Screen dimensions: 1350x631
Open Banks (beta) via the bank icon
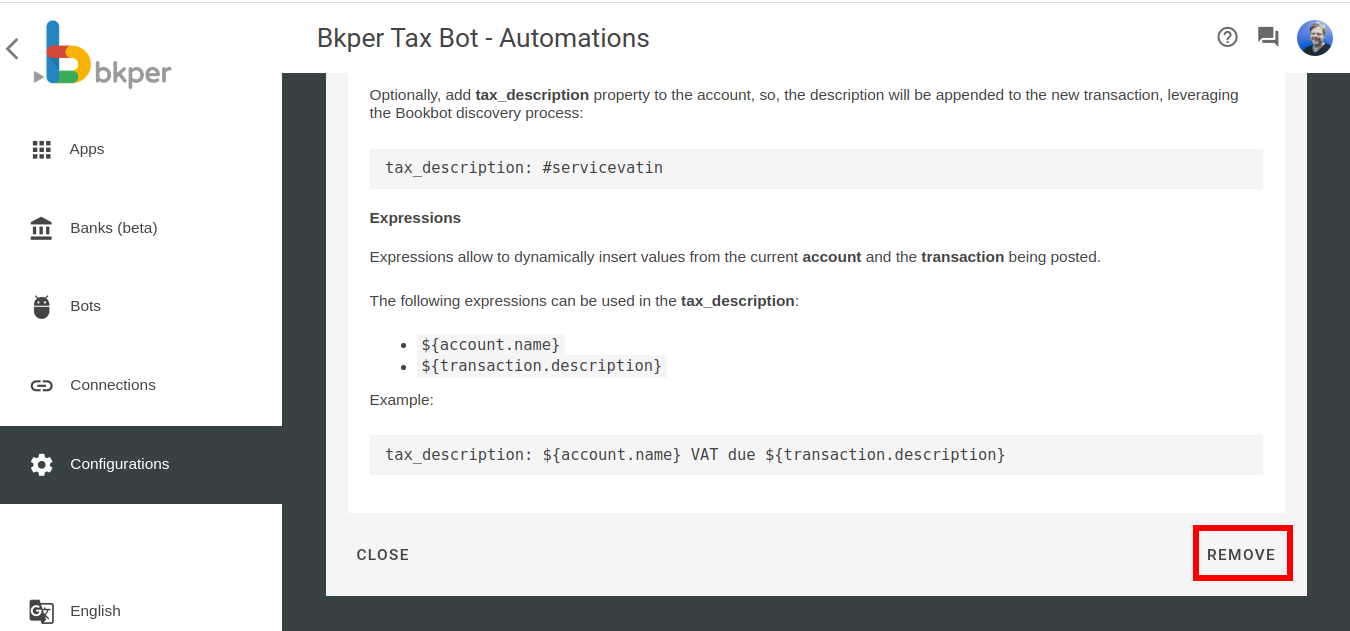coord(41,227)
